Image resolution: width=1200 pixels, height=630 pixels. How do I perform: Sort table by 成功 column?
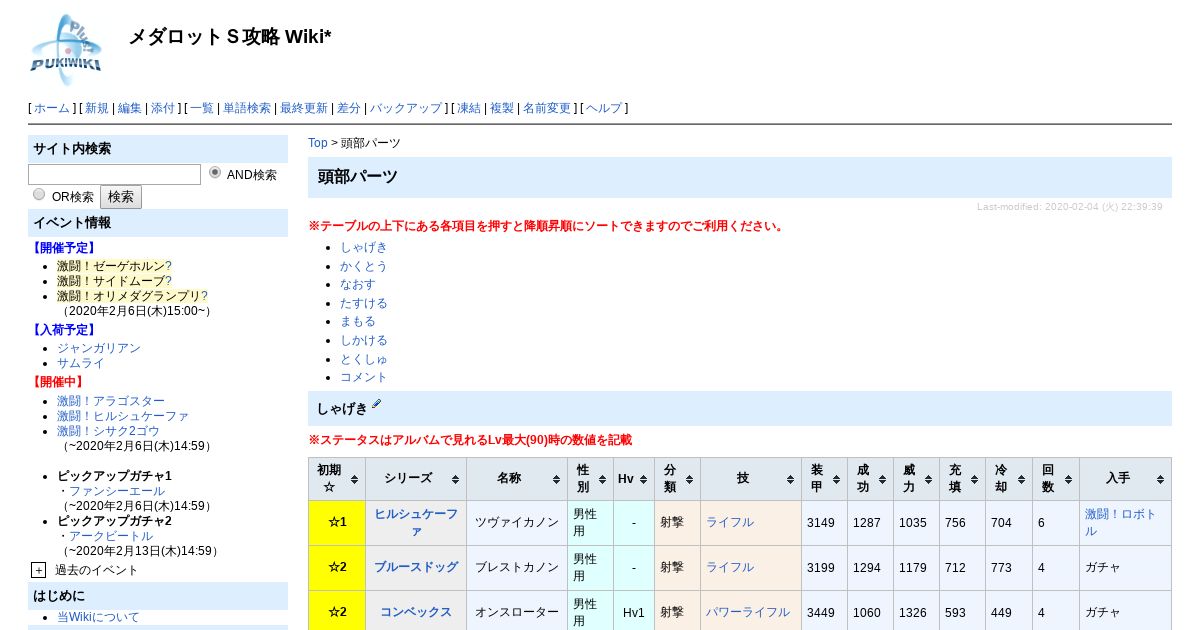coord(870,479)
